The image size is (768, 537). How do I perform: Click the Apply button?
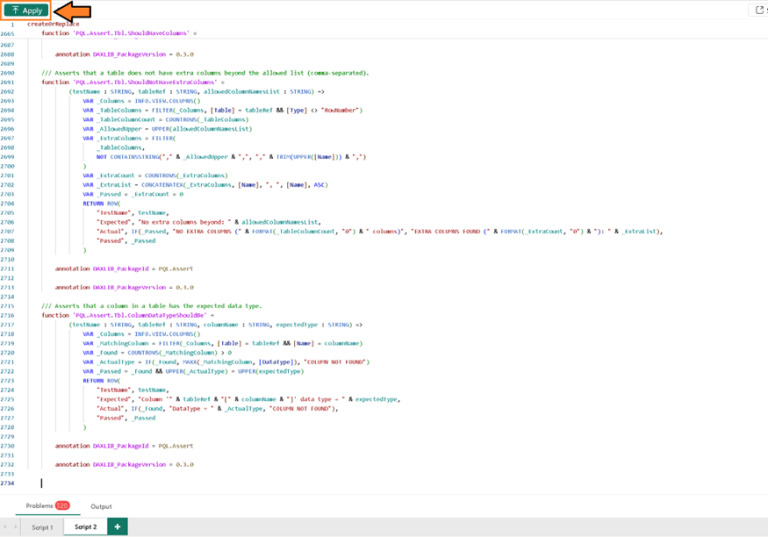pos(26,10)
